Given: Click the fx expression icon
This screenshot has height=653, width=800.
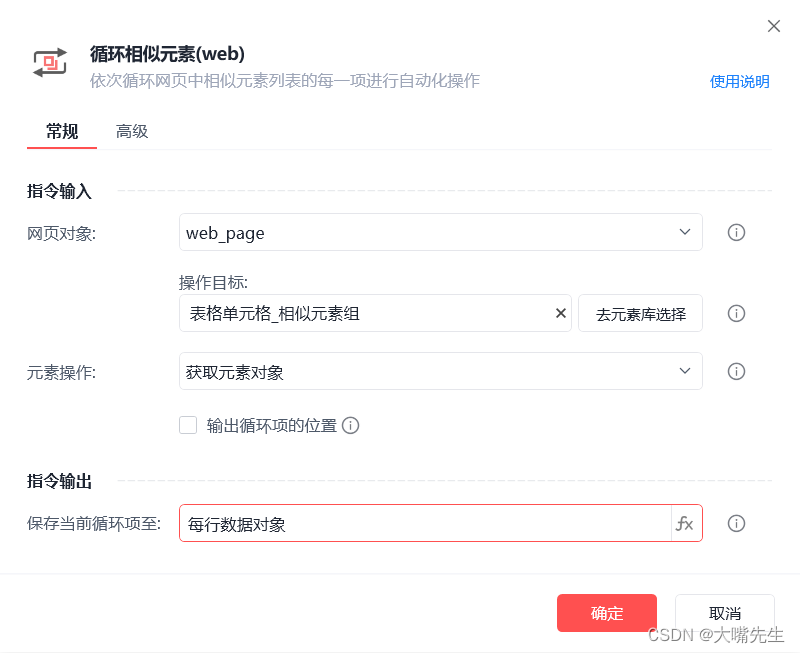Looking at the screenshot, I should point(685,523).
